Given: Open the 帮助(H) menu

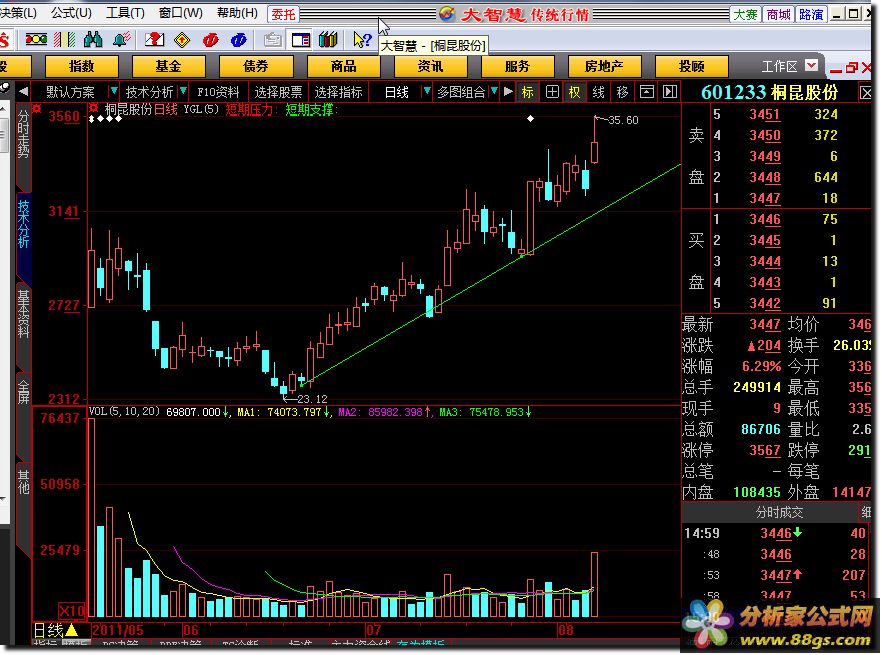Looking at the screenshot, I should (x=237, y=13).
